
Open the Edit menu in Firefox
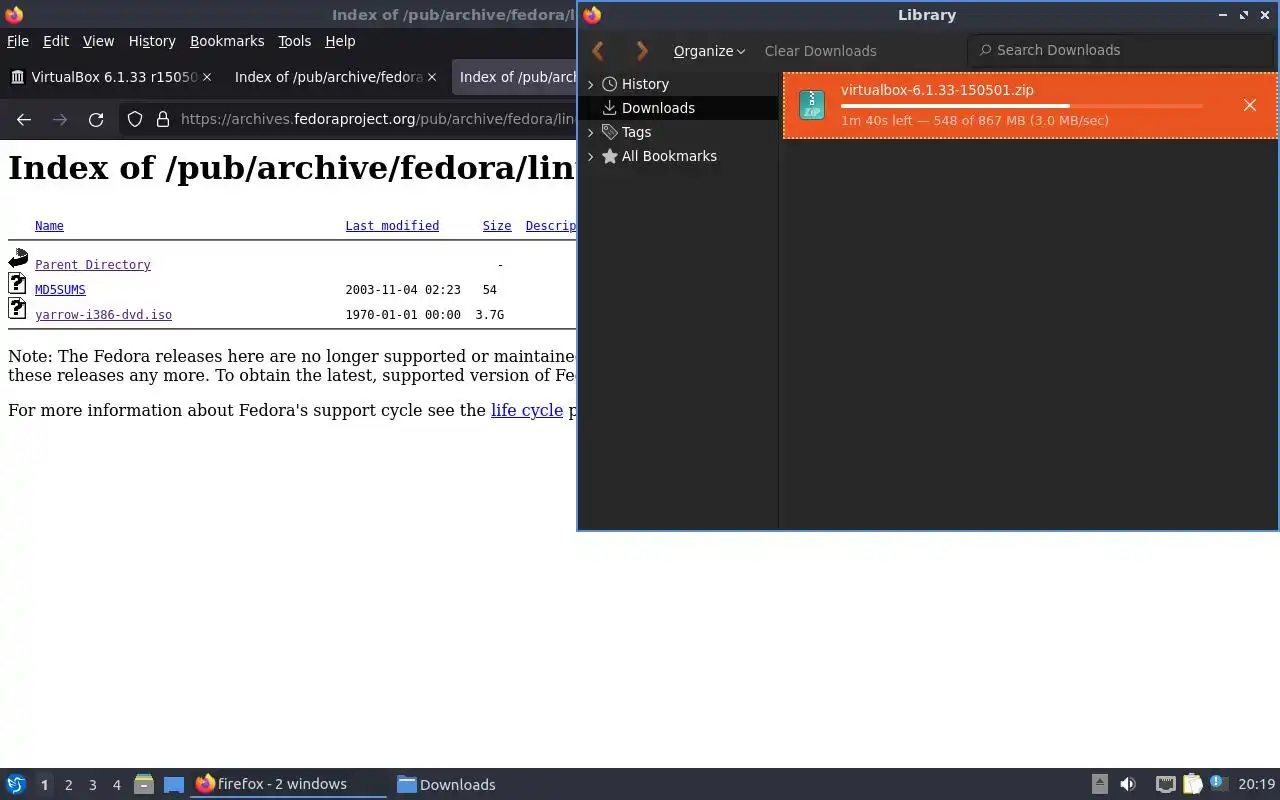point(56,41)
